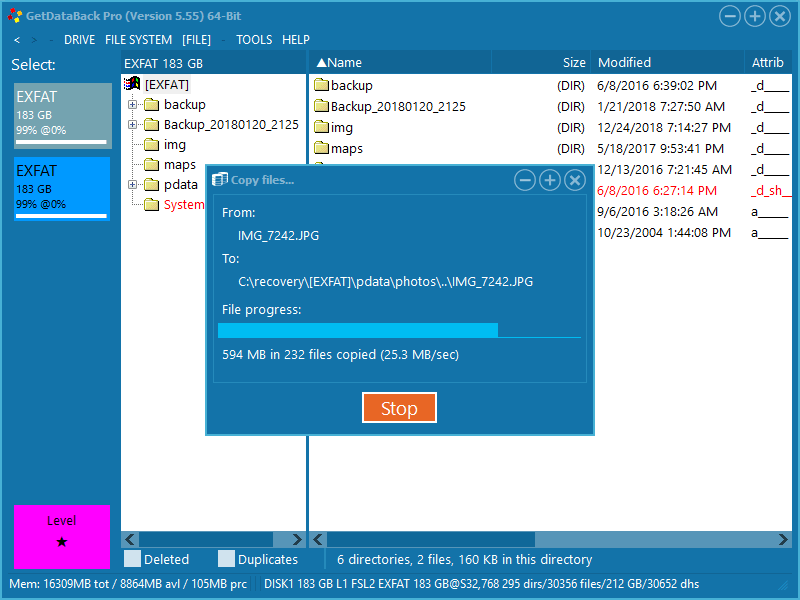
Task: Expand the pdata folder tree node
Action: click(x=132, y=184)
